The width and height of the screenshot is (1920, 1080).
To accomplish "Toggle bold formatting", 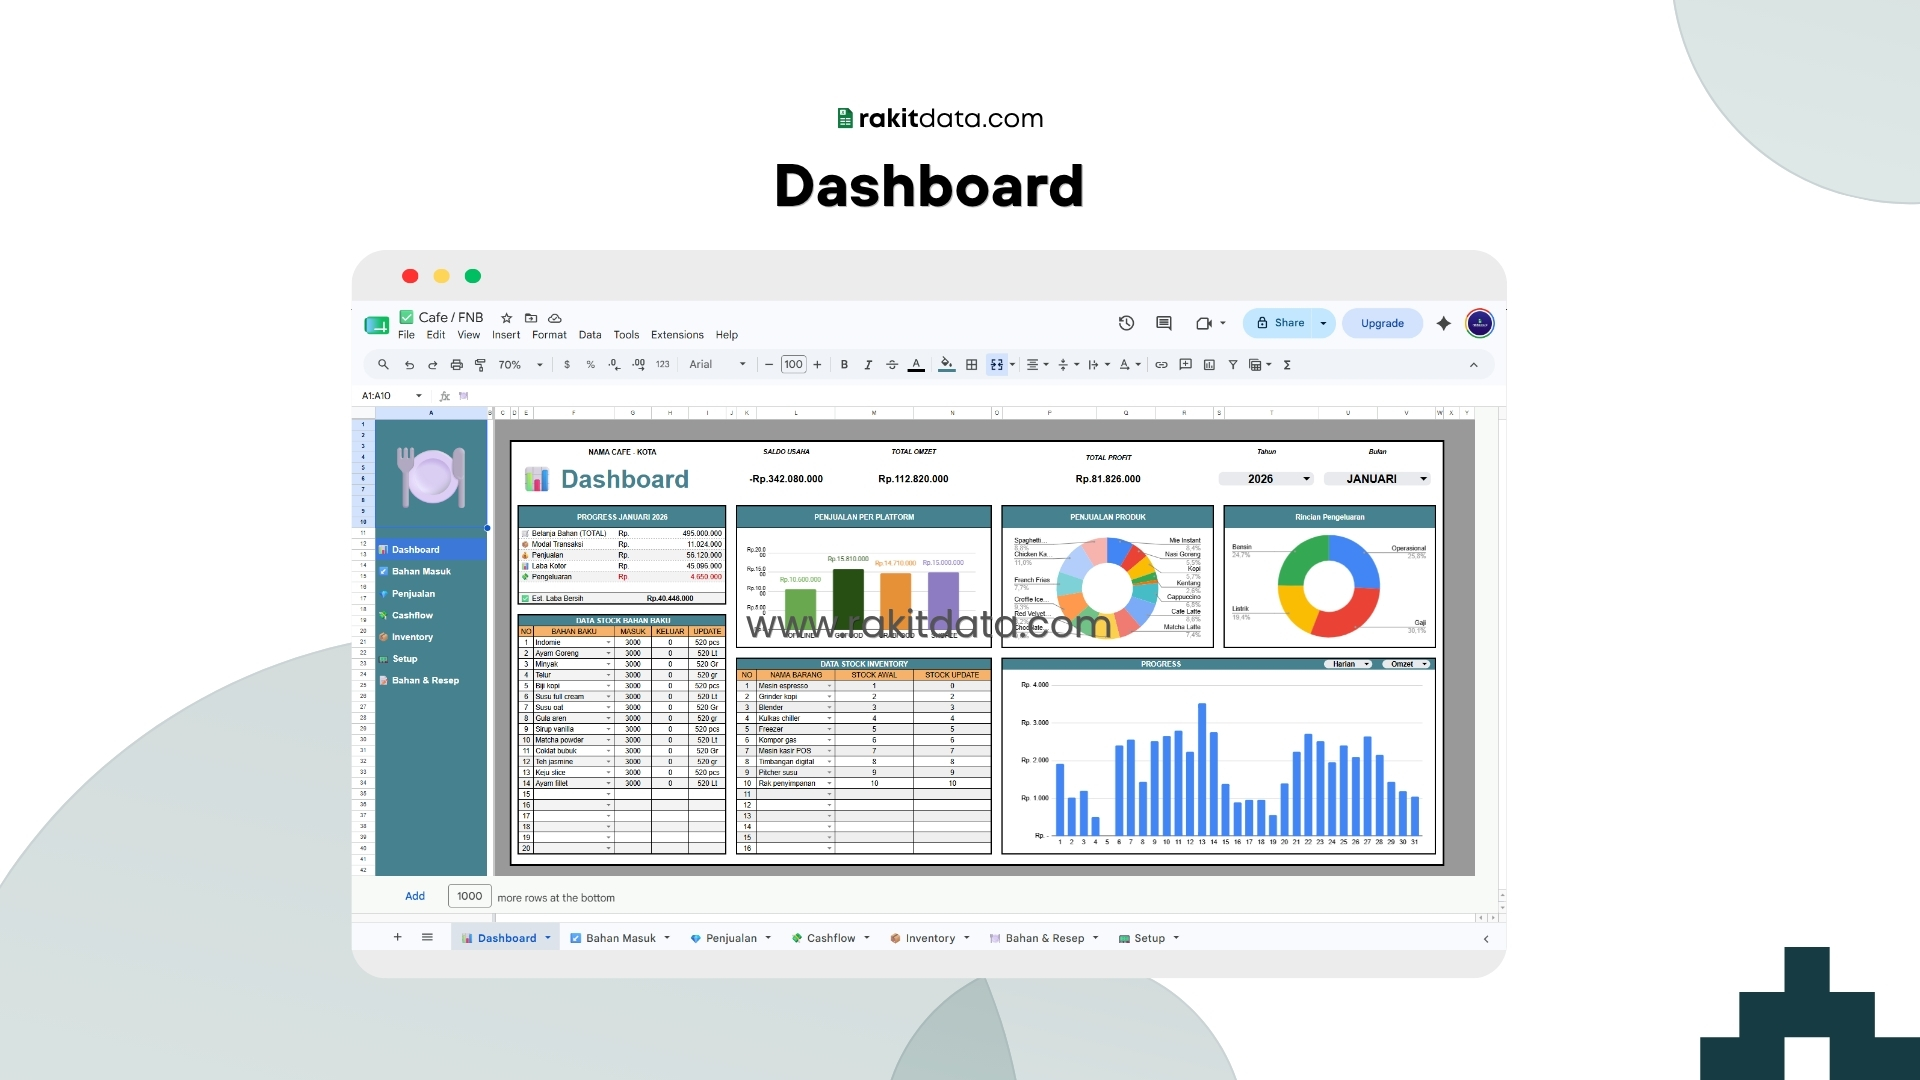I will point(844,365).
